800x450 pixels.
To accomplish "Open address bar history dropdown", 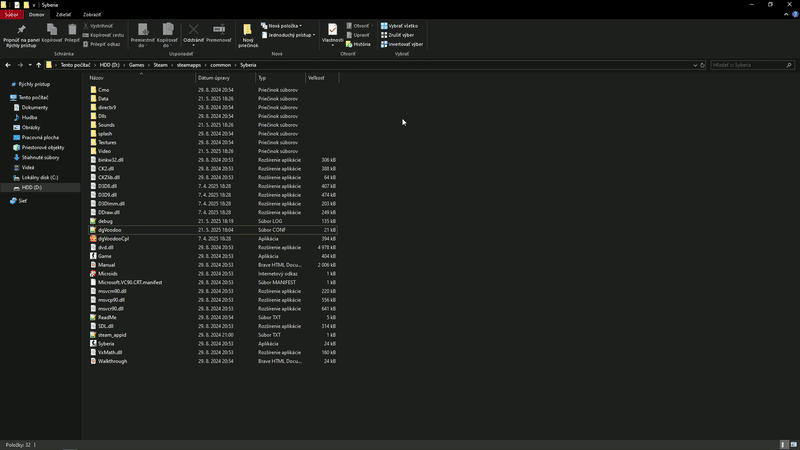I will (x=694, y=65).
